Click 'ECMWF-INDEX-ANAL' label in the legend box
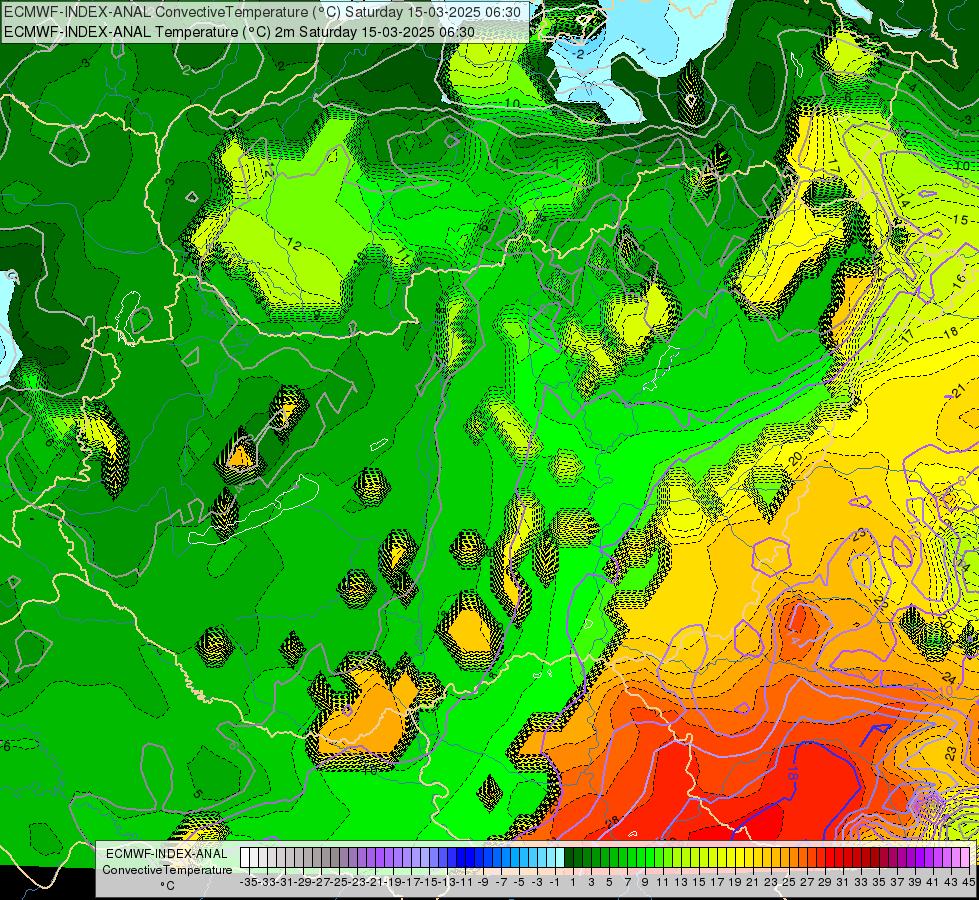 tap(167, 854)
